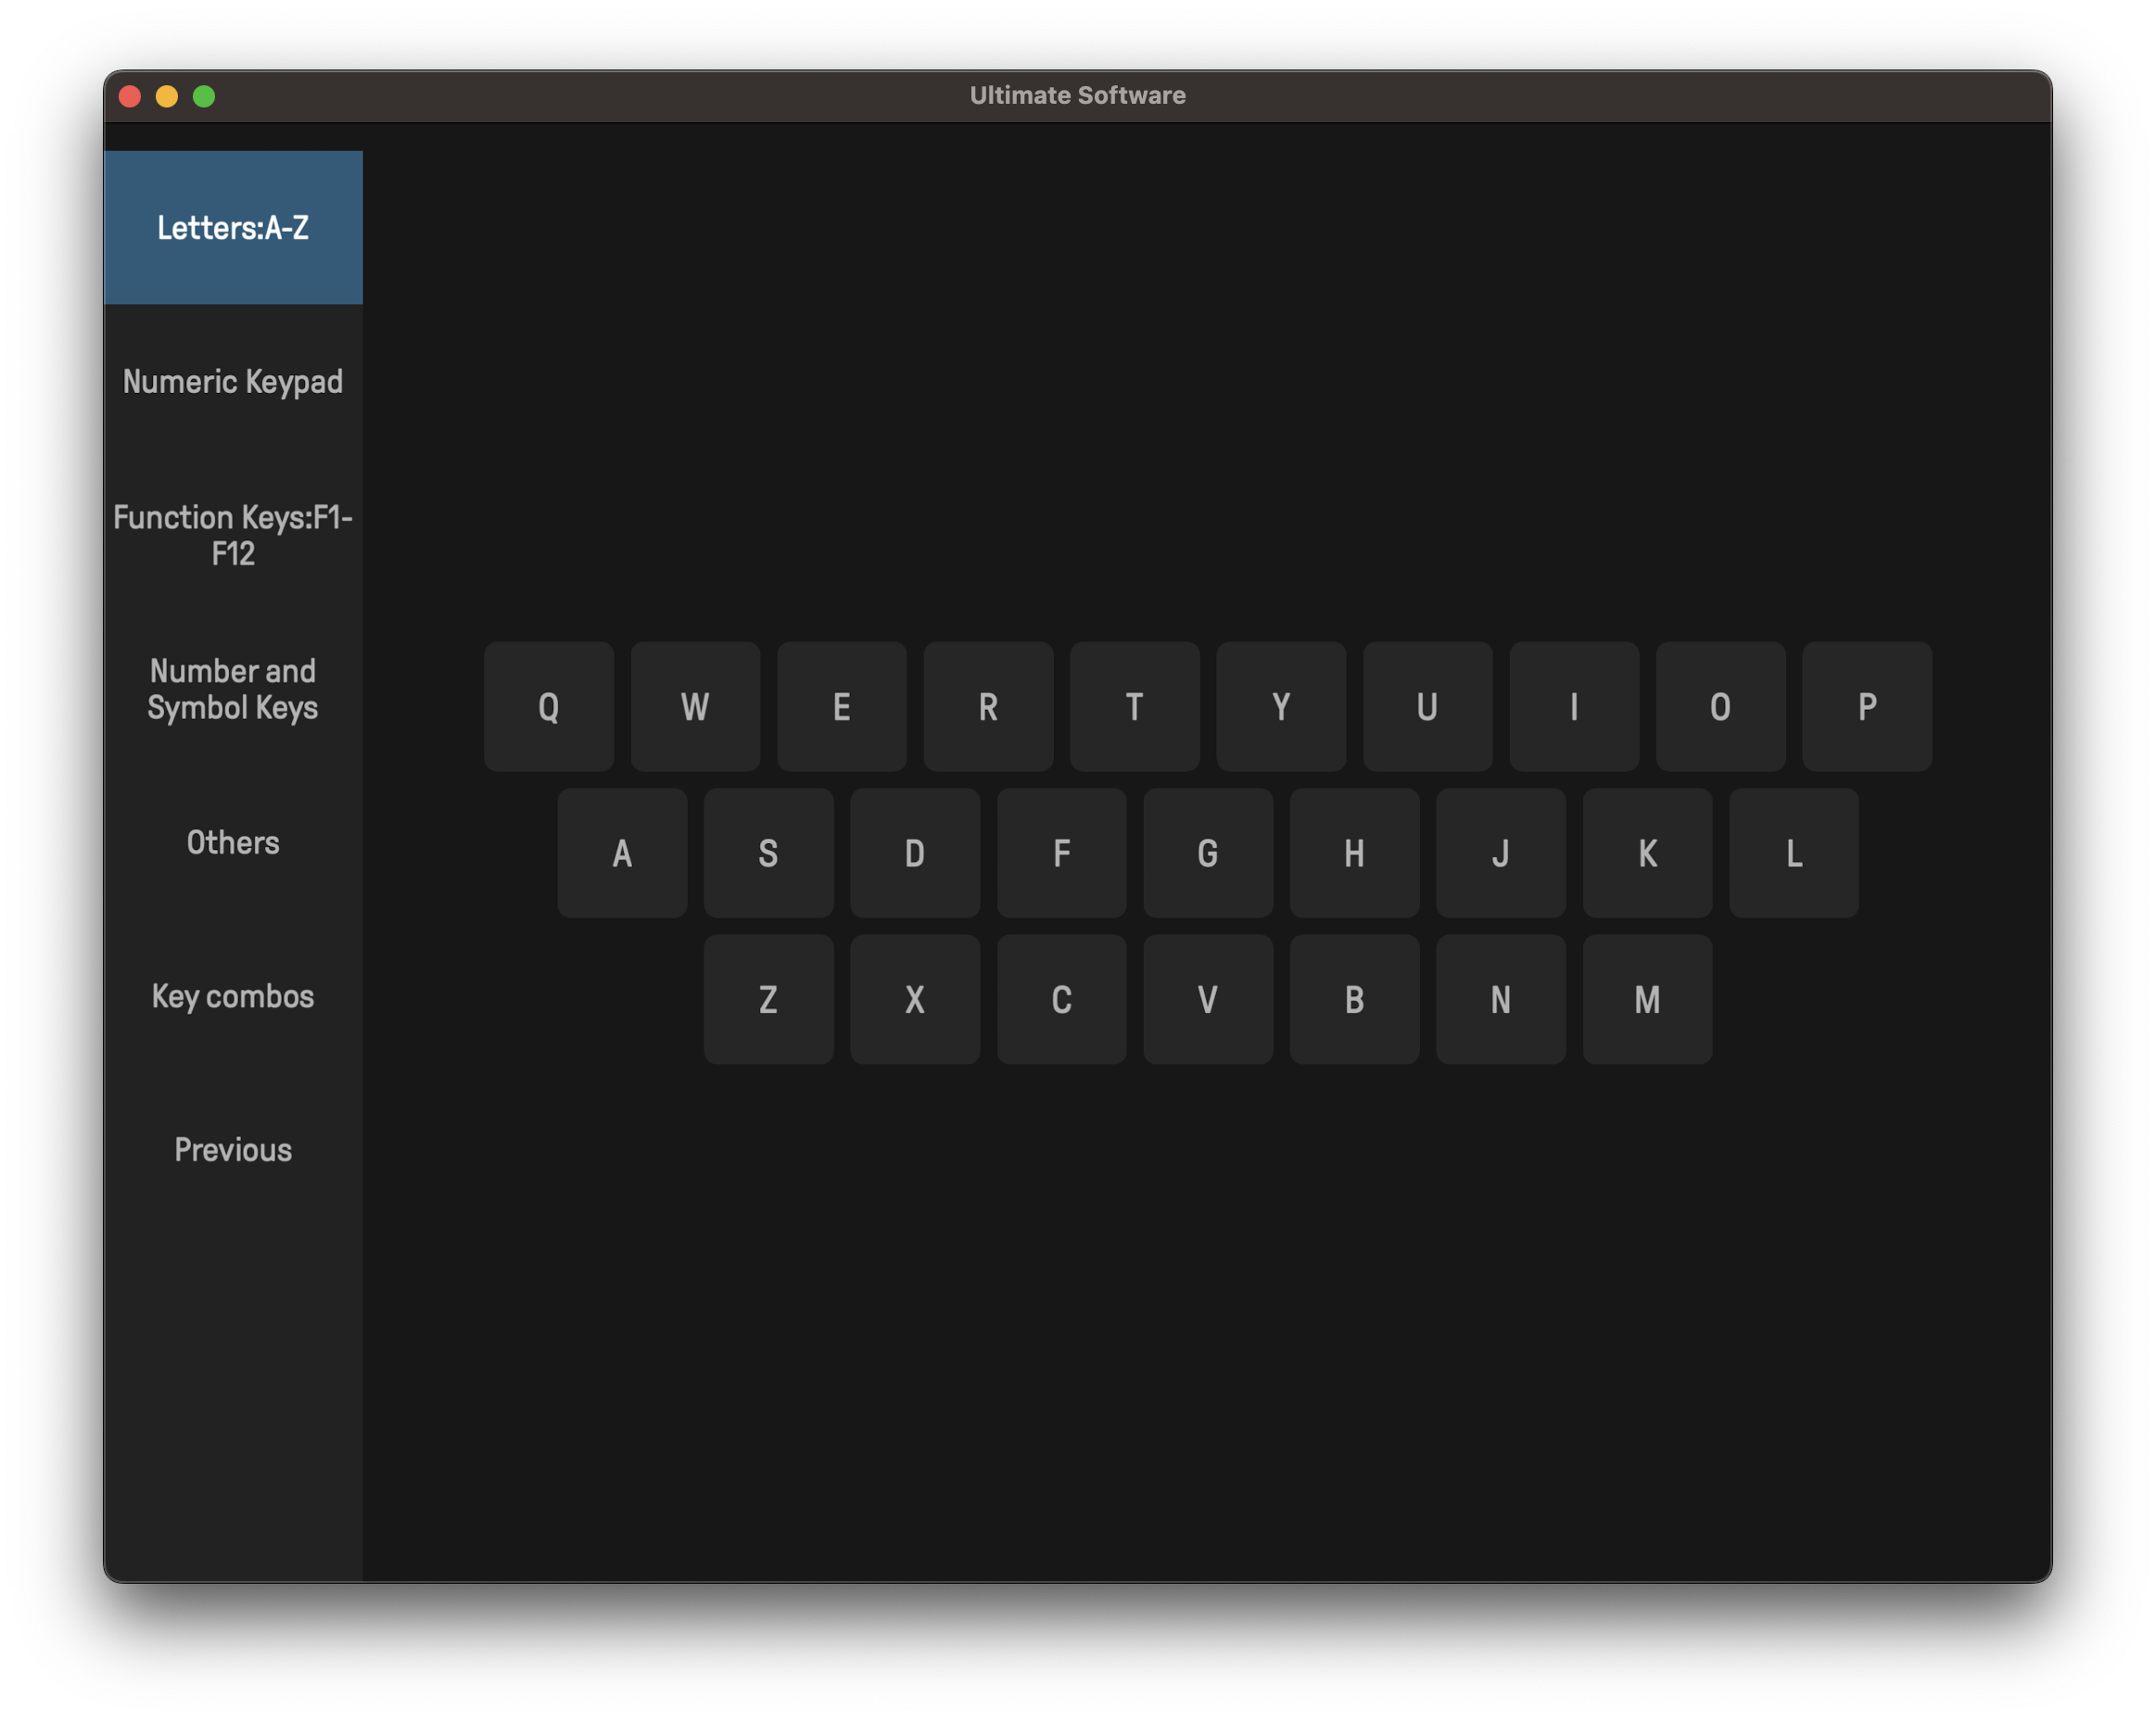Tap the G key button
Viewport: 2156px width, 1720px height.
click(x=1207, y=853)
